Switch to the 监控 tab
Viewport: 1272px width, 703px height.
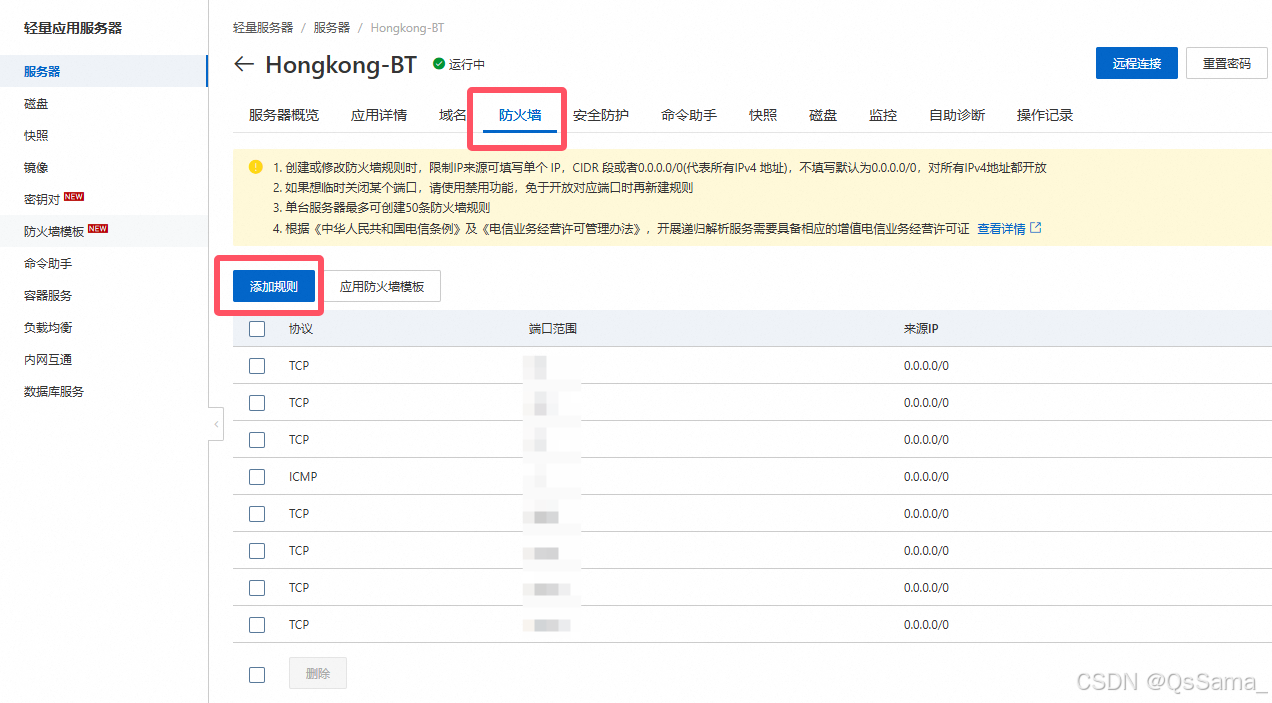point(883,115)
